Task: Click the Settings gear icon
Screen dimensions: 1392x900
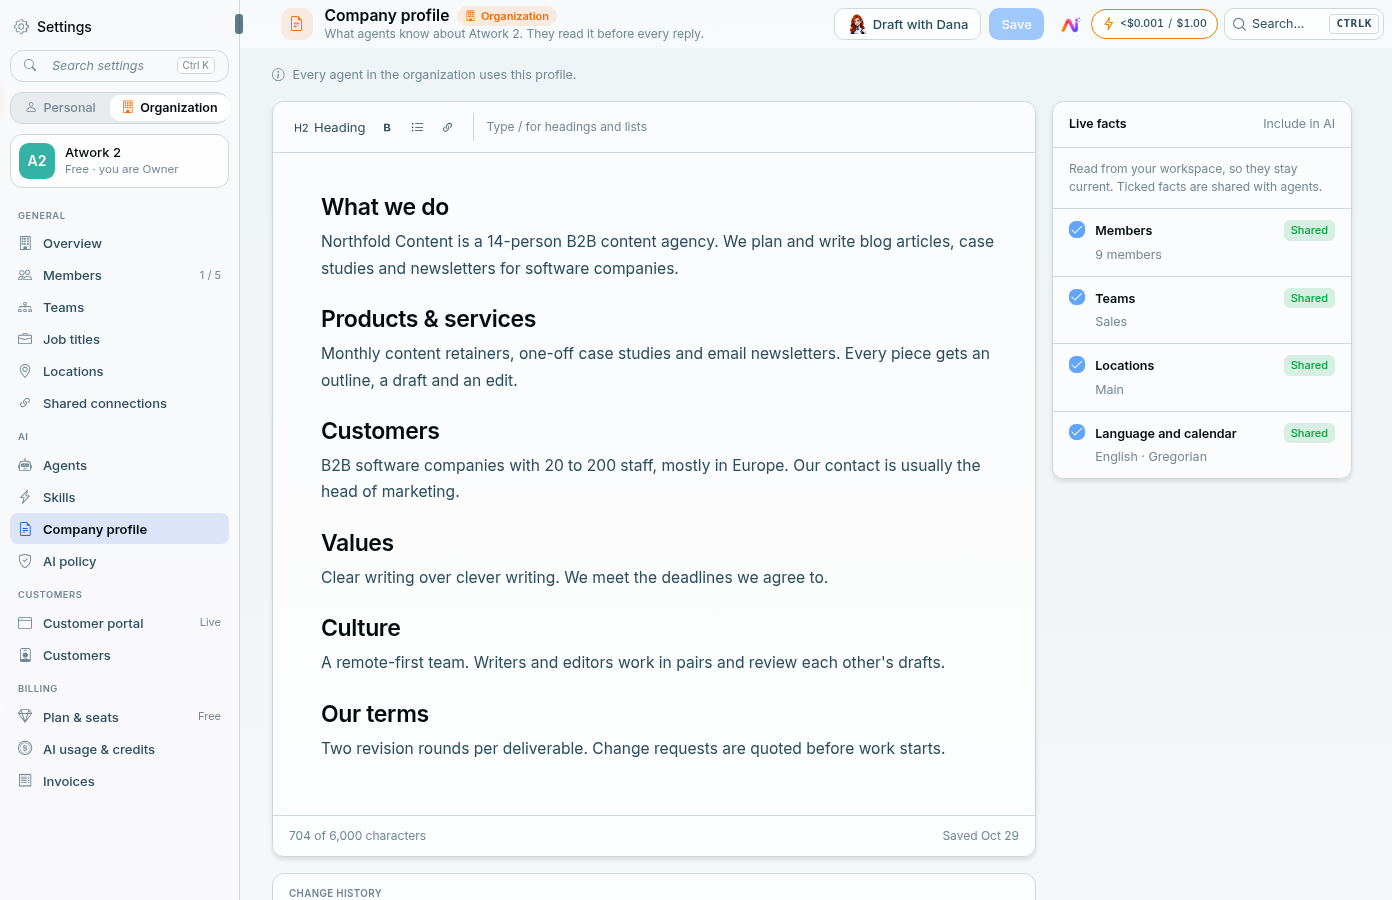Action: 21,27
